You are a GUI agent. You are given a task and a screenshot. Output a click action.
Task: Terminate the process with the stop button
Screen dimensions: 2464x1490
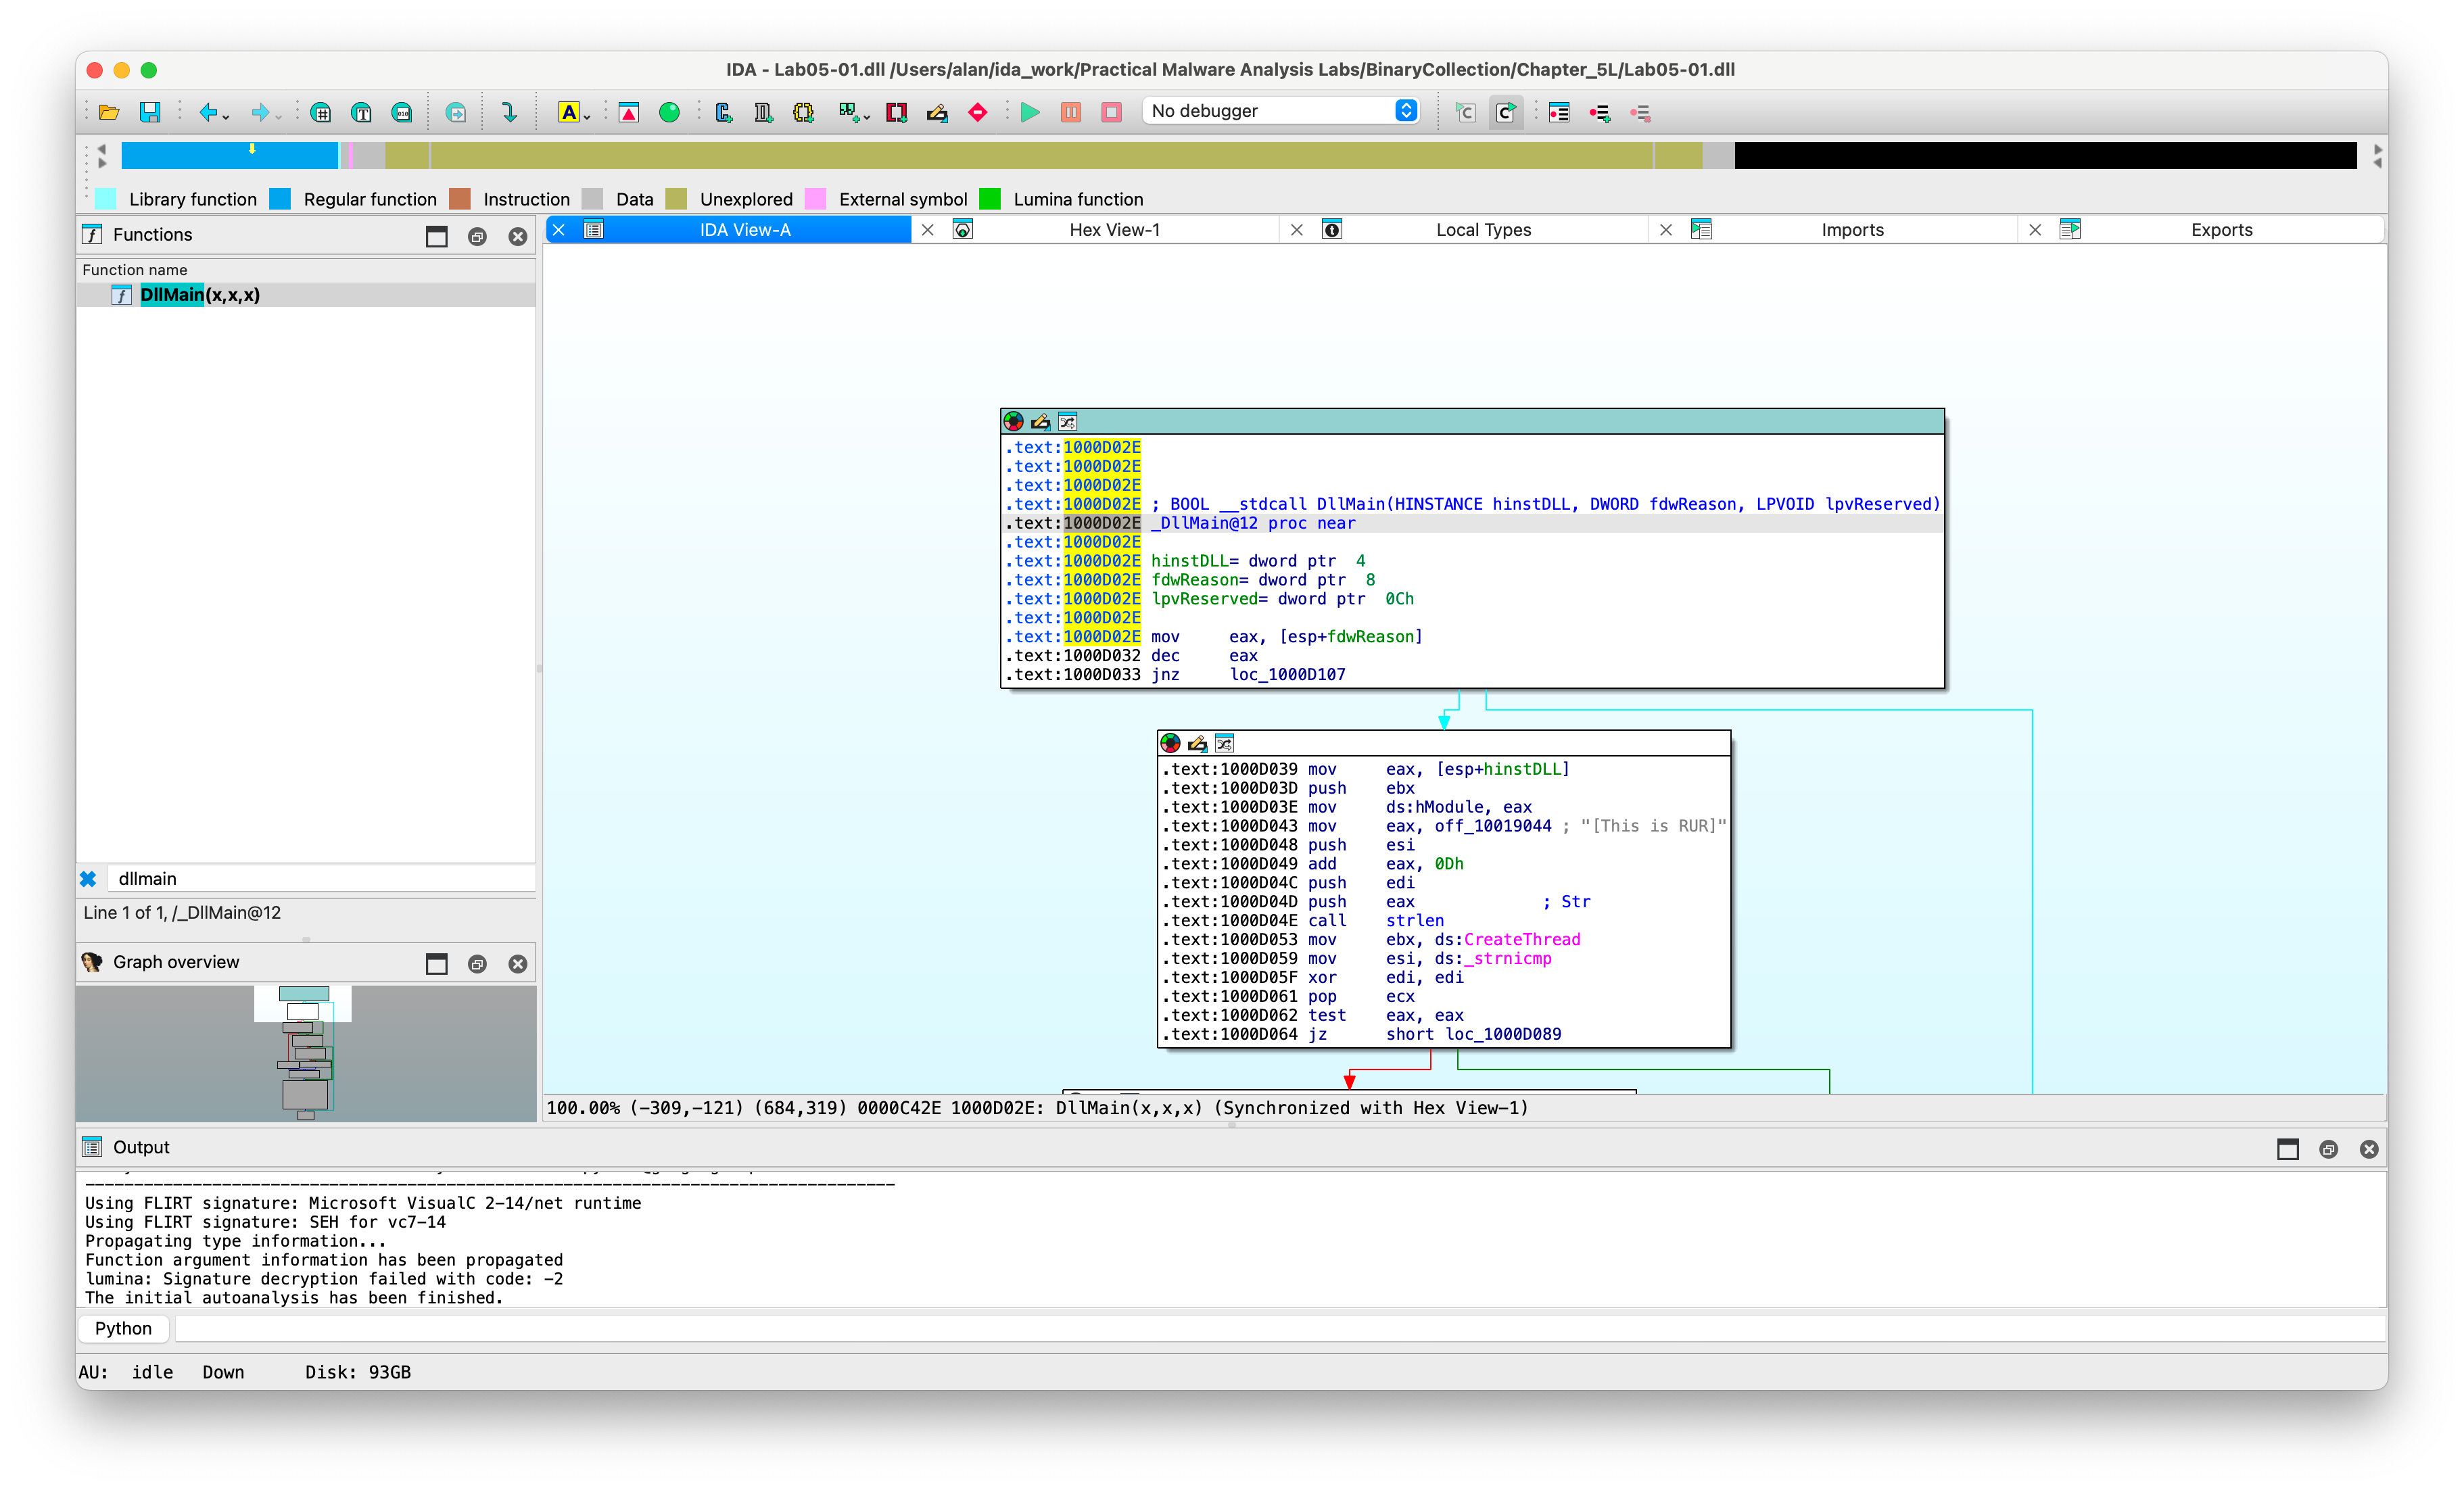[x=1111, y=112]
